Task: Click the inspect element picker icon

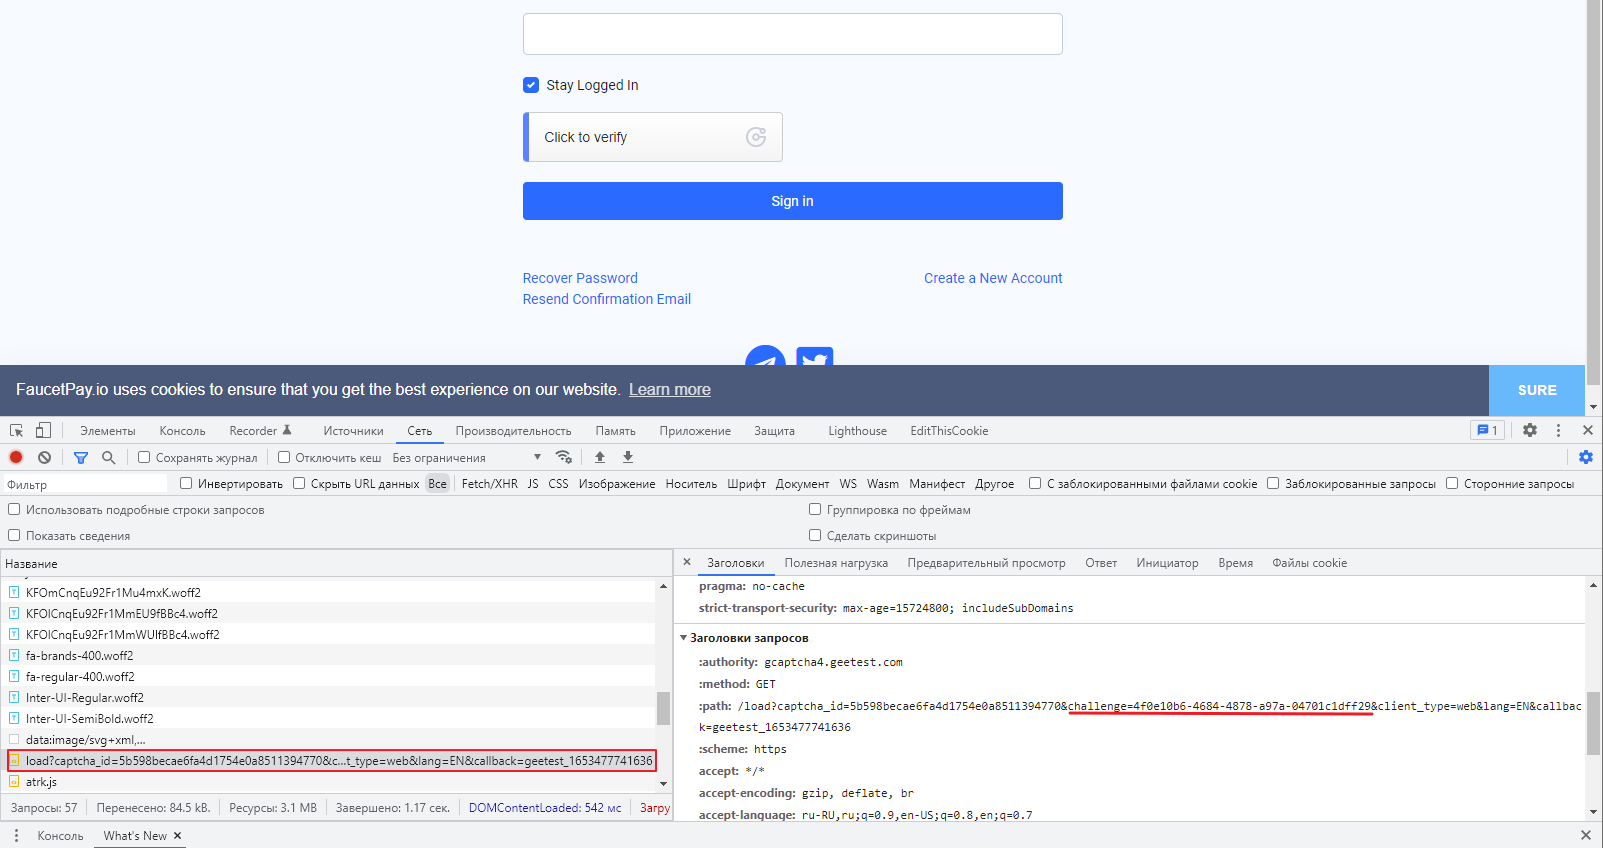Action: click(x=17, y=430)
